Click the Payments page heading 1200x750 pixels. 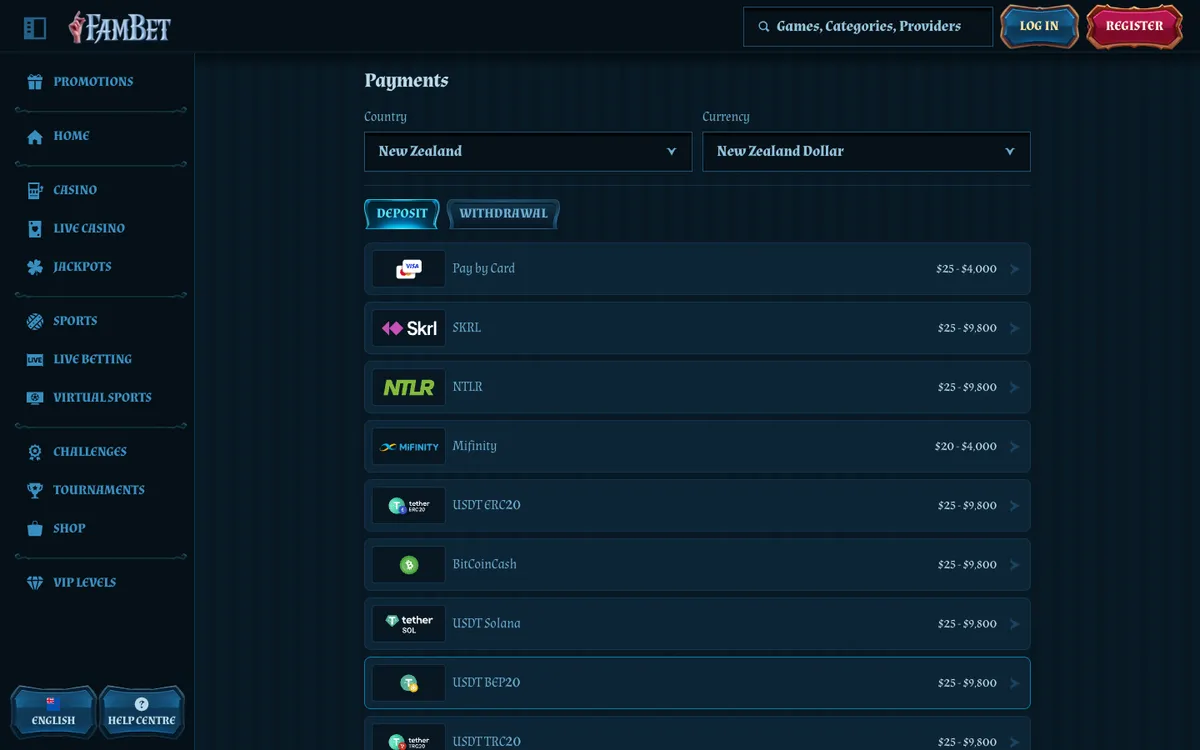coord(407,81)
